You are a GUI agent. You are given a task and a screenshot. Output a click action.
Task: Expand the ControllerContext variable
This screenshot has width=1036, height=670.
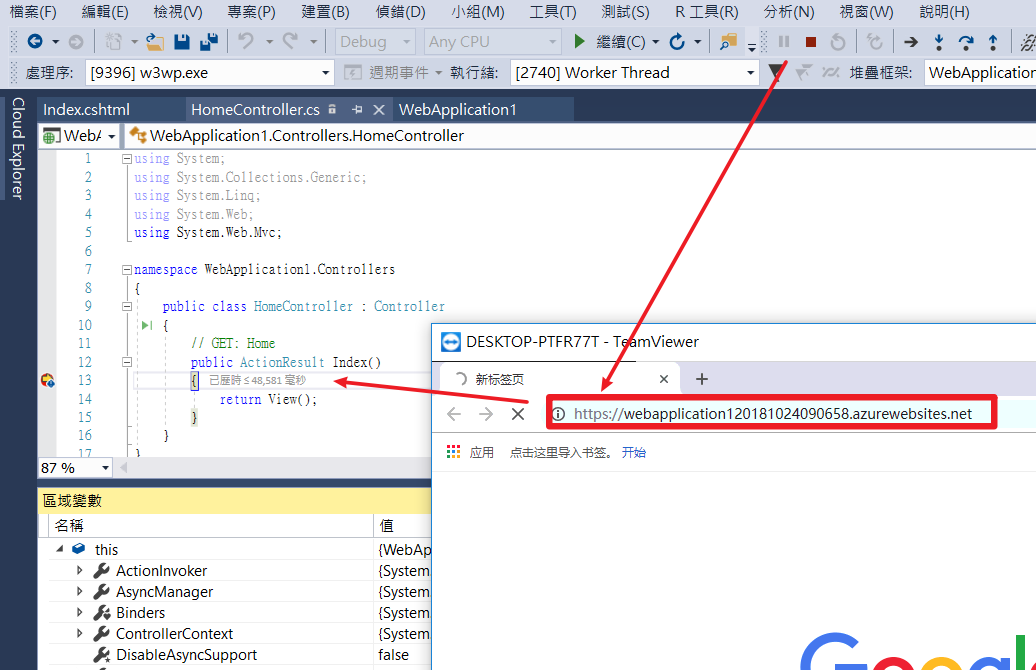coord(80,634)
